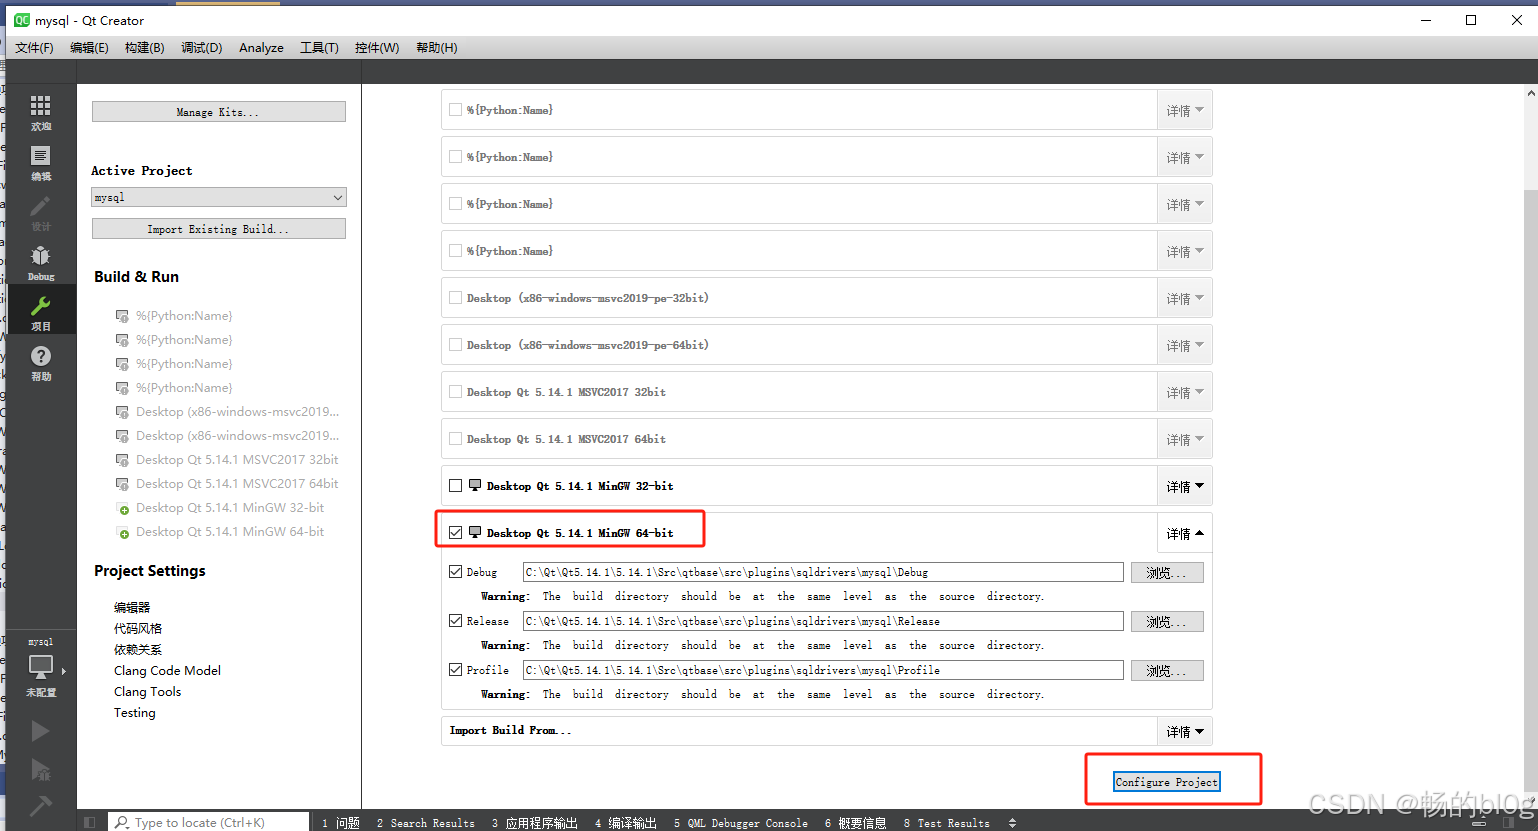
Task: Start debugging with the play-bug button
Action: tap(40, 769)
